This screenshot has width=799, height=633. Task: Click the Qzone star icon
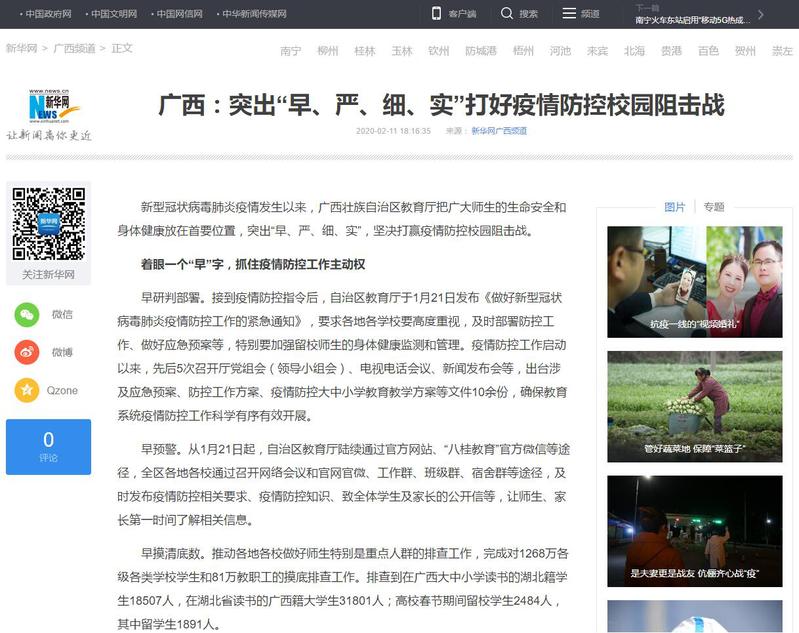point(27,390)
